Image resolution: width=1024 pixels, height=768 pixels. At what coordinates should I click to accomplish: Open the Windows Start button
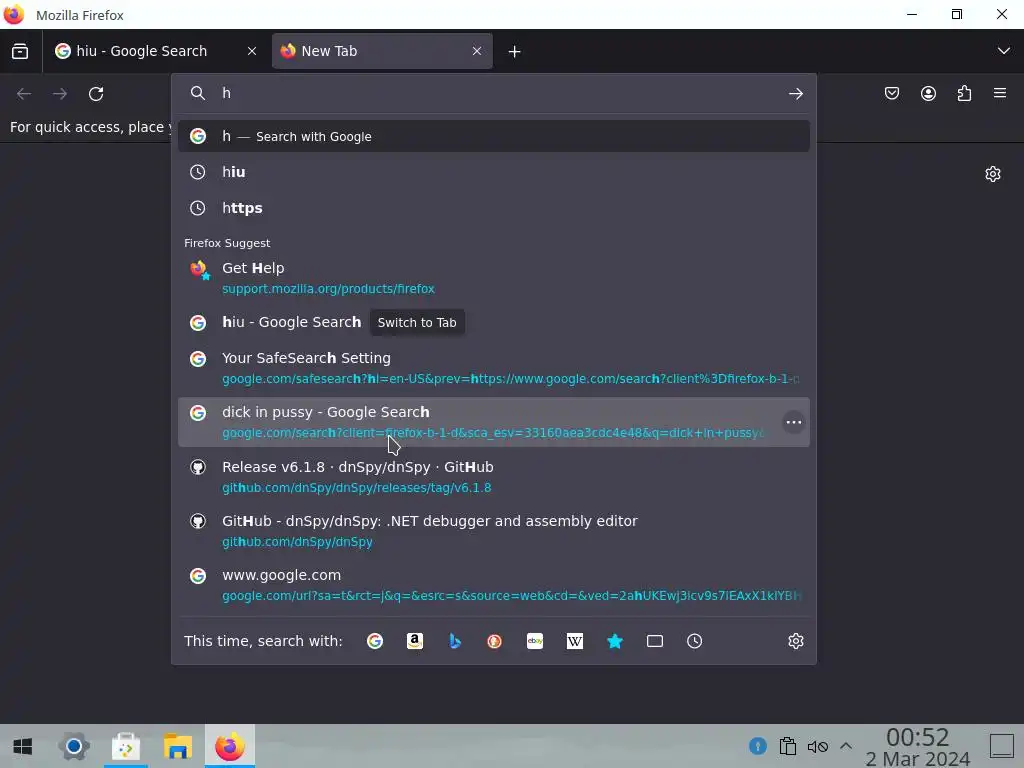pyautogui.click(x=23, y=746)
